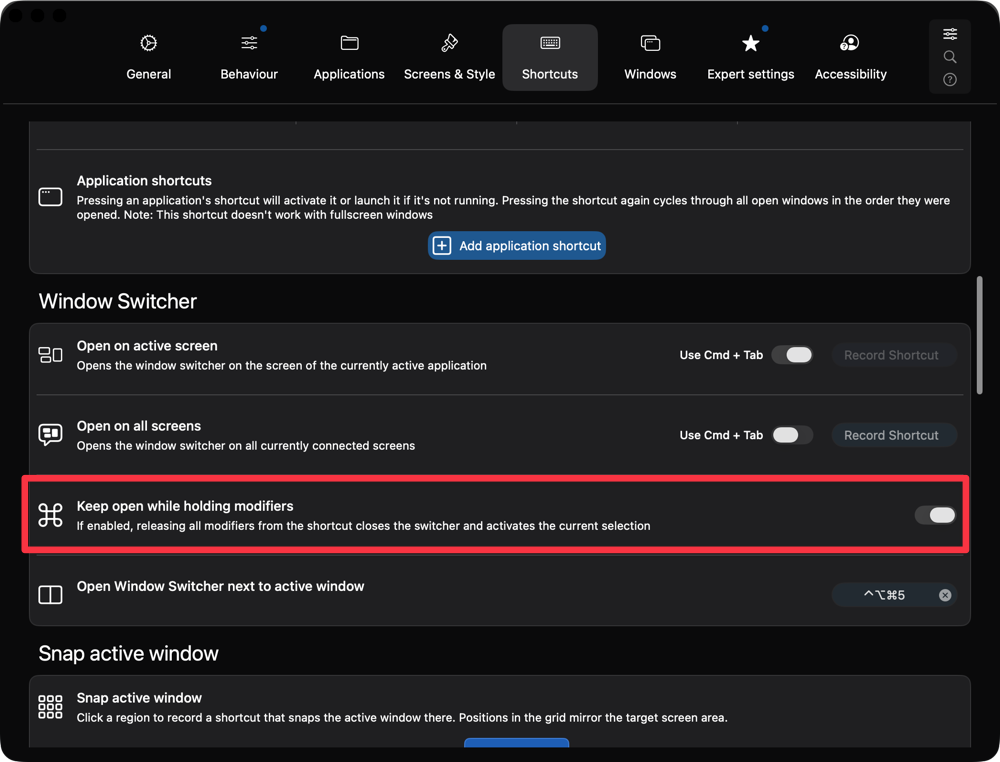Click Add application shortcut button
The image size is (1000, 762).
(517, 245)
